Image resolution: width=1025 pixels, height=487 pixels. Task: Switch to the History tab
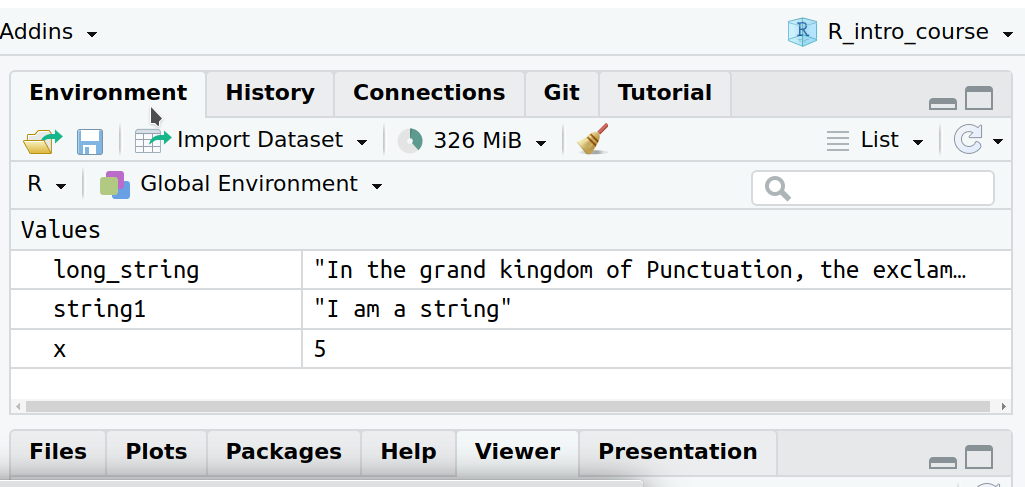click(x=270, y=93)
